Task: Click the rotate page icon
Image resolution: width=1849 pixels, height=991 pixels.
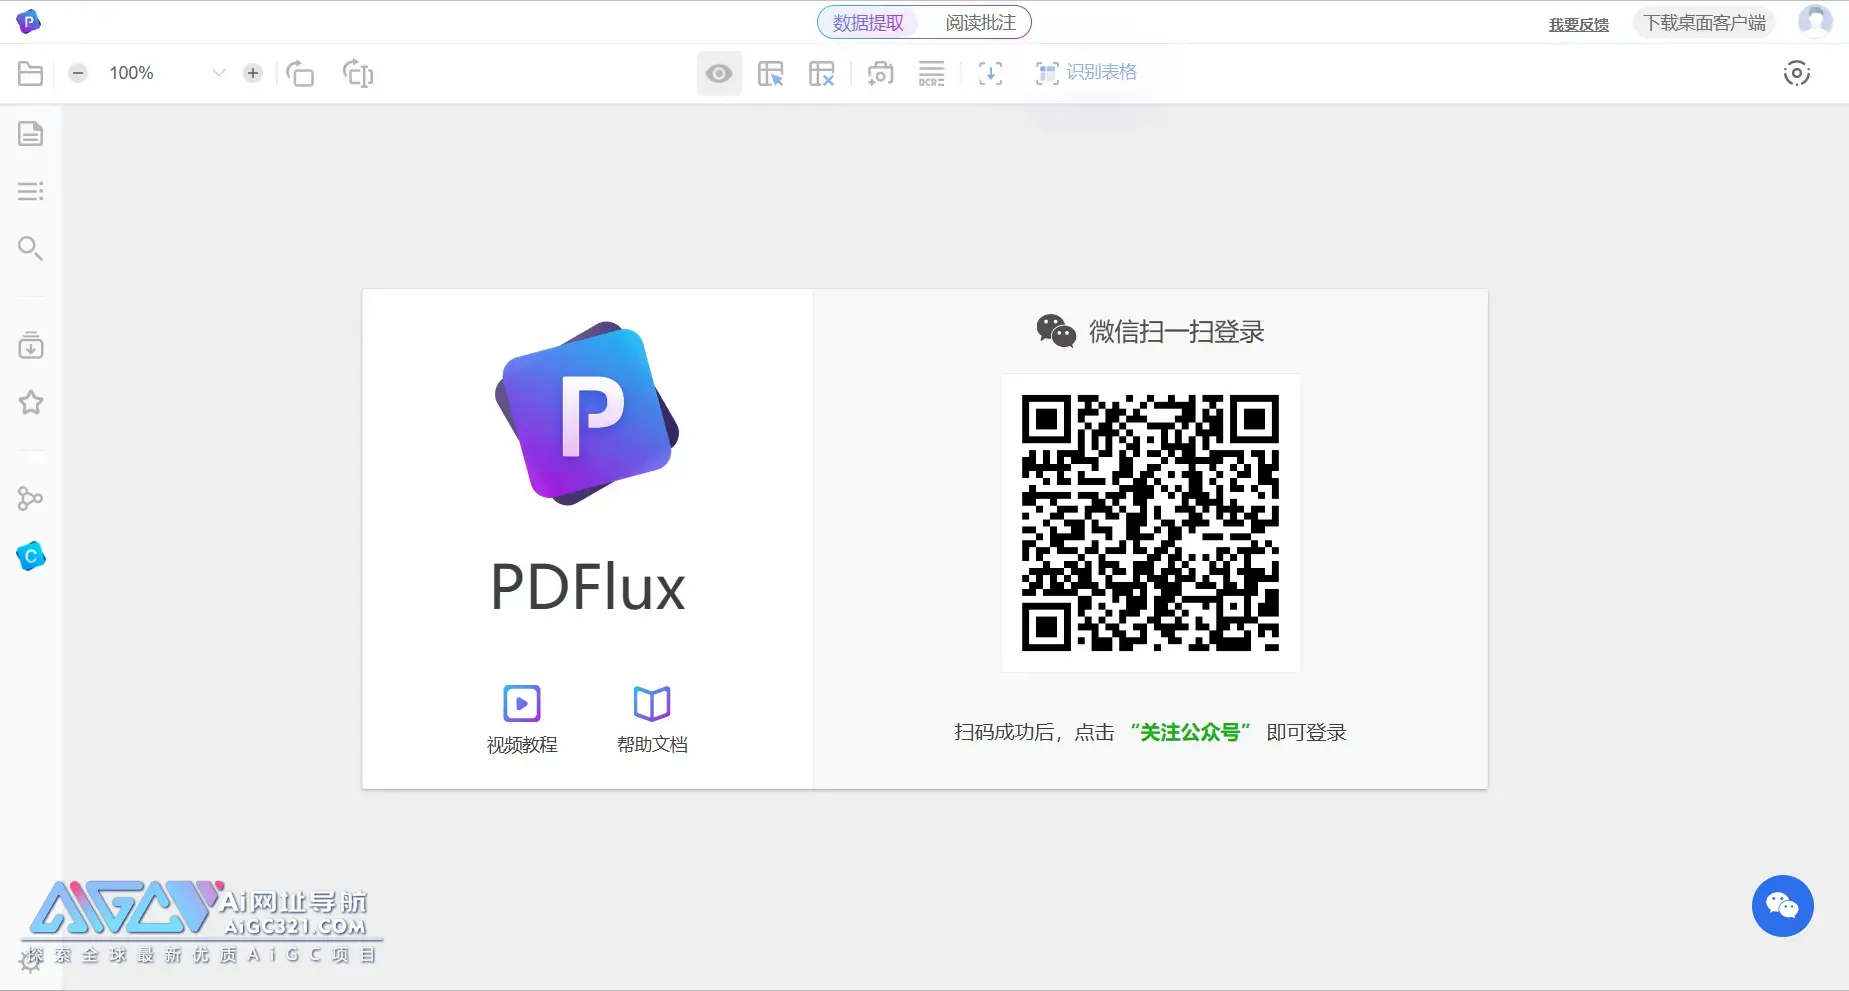Action: (300, 73)
